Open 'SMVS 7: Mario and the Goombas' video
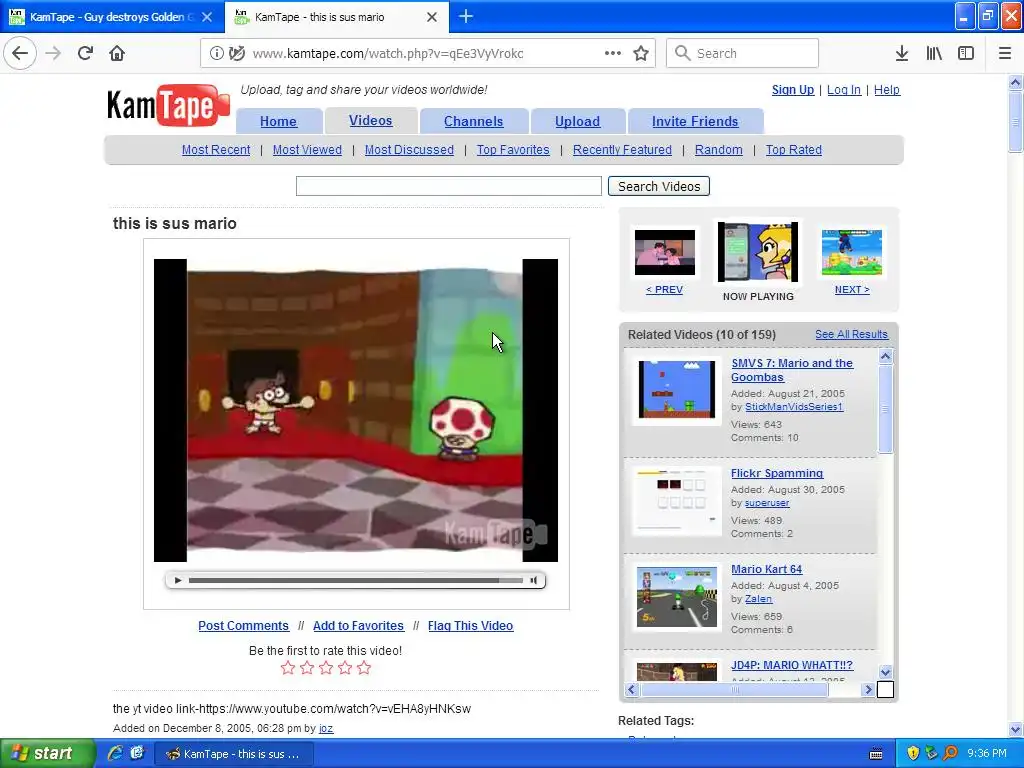Viewport: 1024px width, 768px height. click(x=792, y=370)
